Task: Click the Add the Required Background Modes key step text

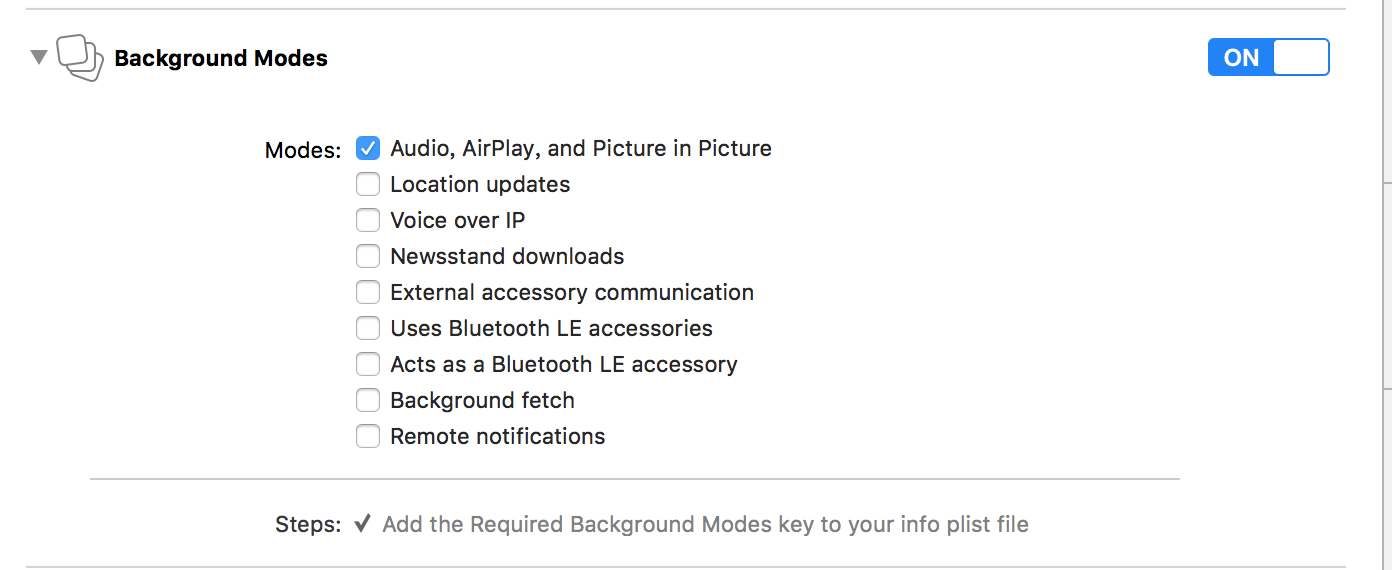Action: [705, 524]
